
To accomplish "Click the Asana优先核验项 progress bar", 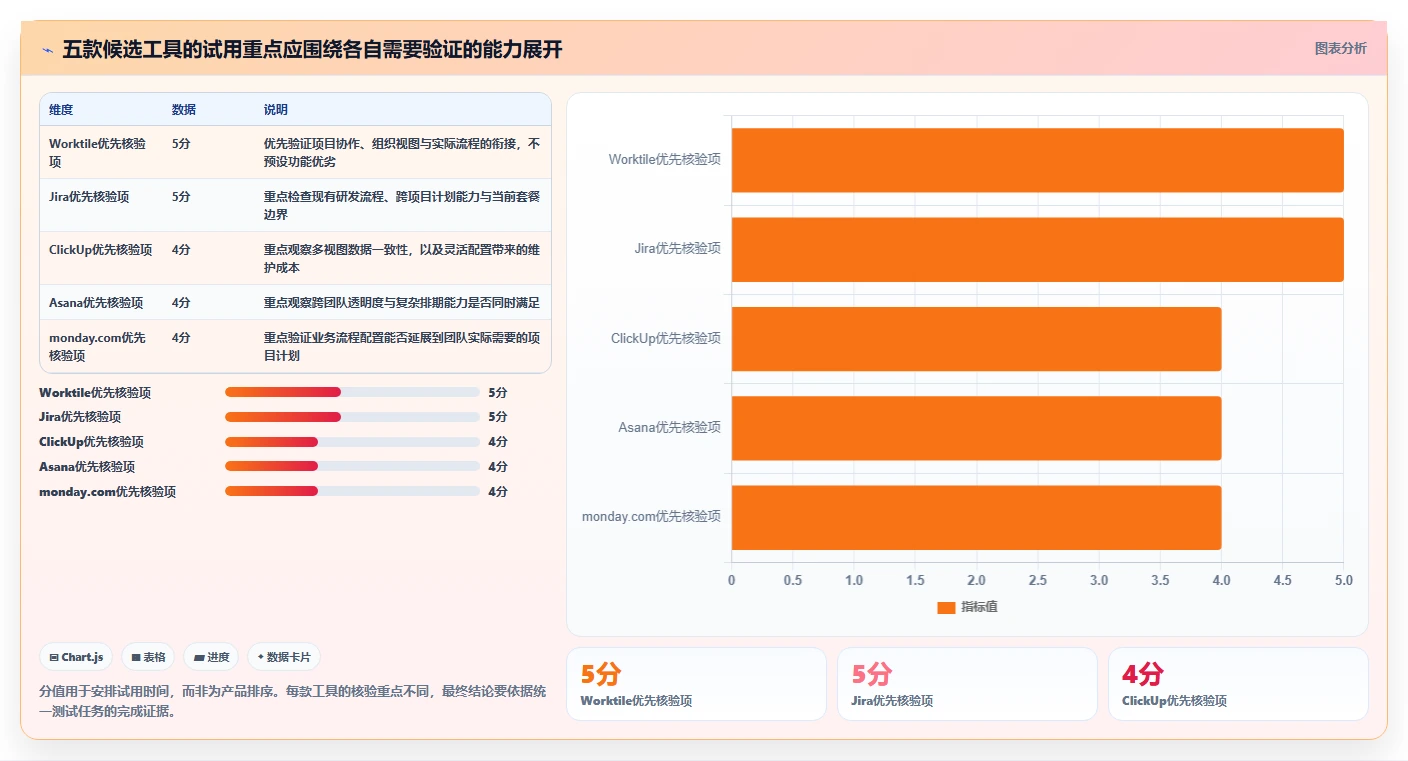I will pos(352,466).
